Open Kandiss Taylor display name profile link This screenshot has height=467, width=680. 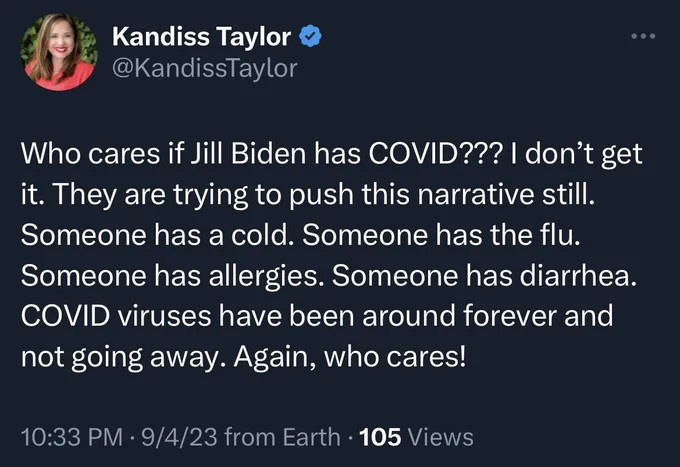tap(202, 38)
